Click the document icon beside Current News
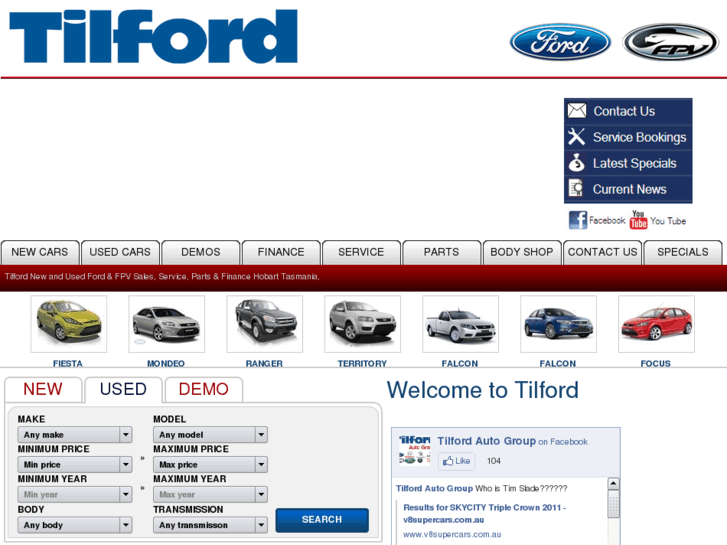Viewport: 727px width, 545px height. 576,189
